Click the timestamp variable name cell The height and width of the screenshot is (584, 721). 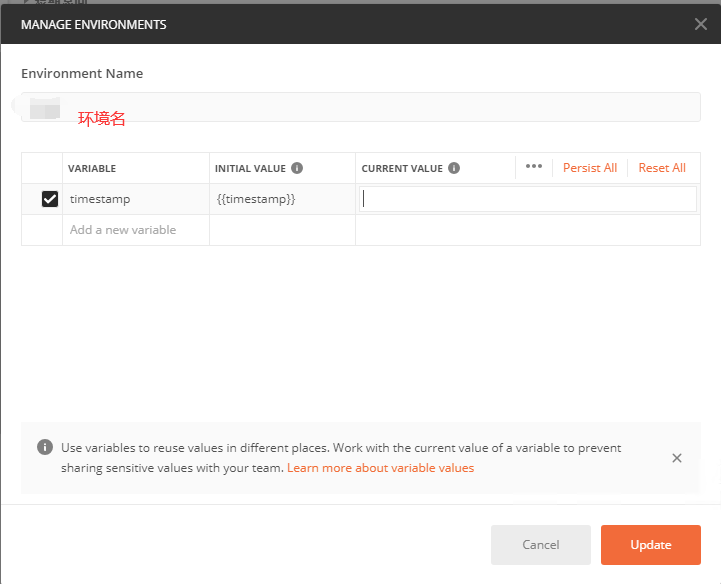[x=136, y=199]
